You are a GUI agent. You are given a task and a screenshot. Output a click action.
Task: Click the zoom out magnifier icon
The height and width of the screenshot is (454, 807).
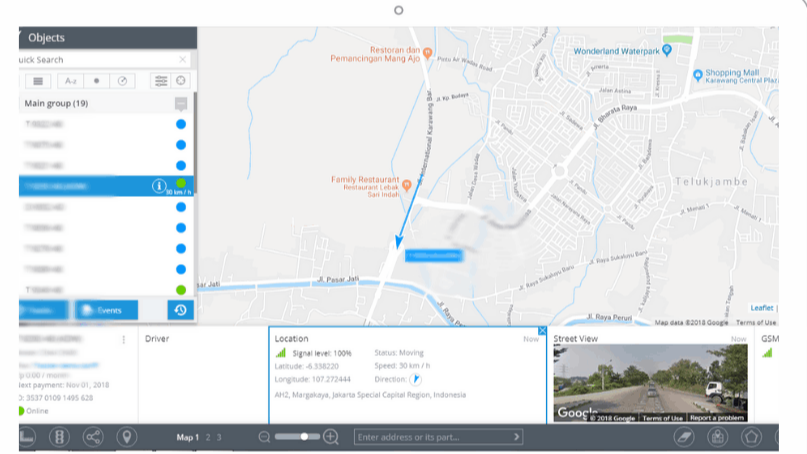click(x=264, y=437)
